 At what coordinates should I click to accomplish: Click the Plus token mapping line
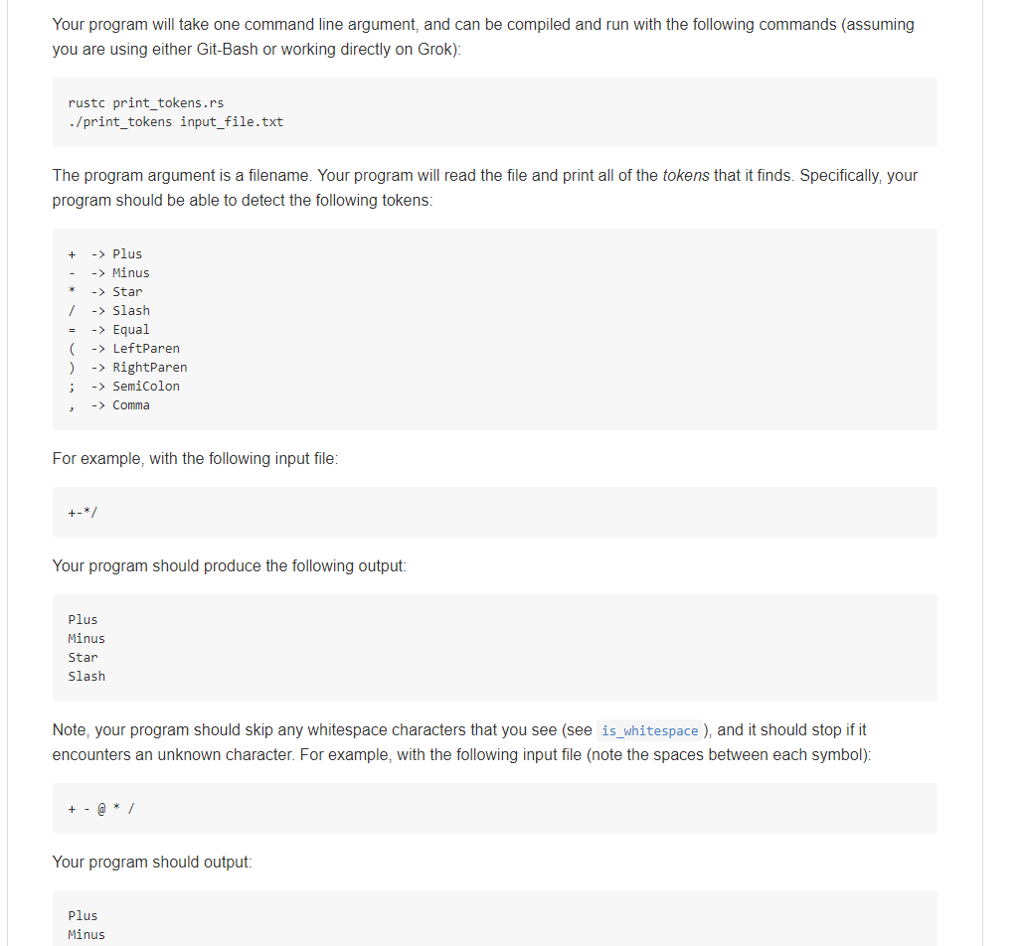coord(105,254)
